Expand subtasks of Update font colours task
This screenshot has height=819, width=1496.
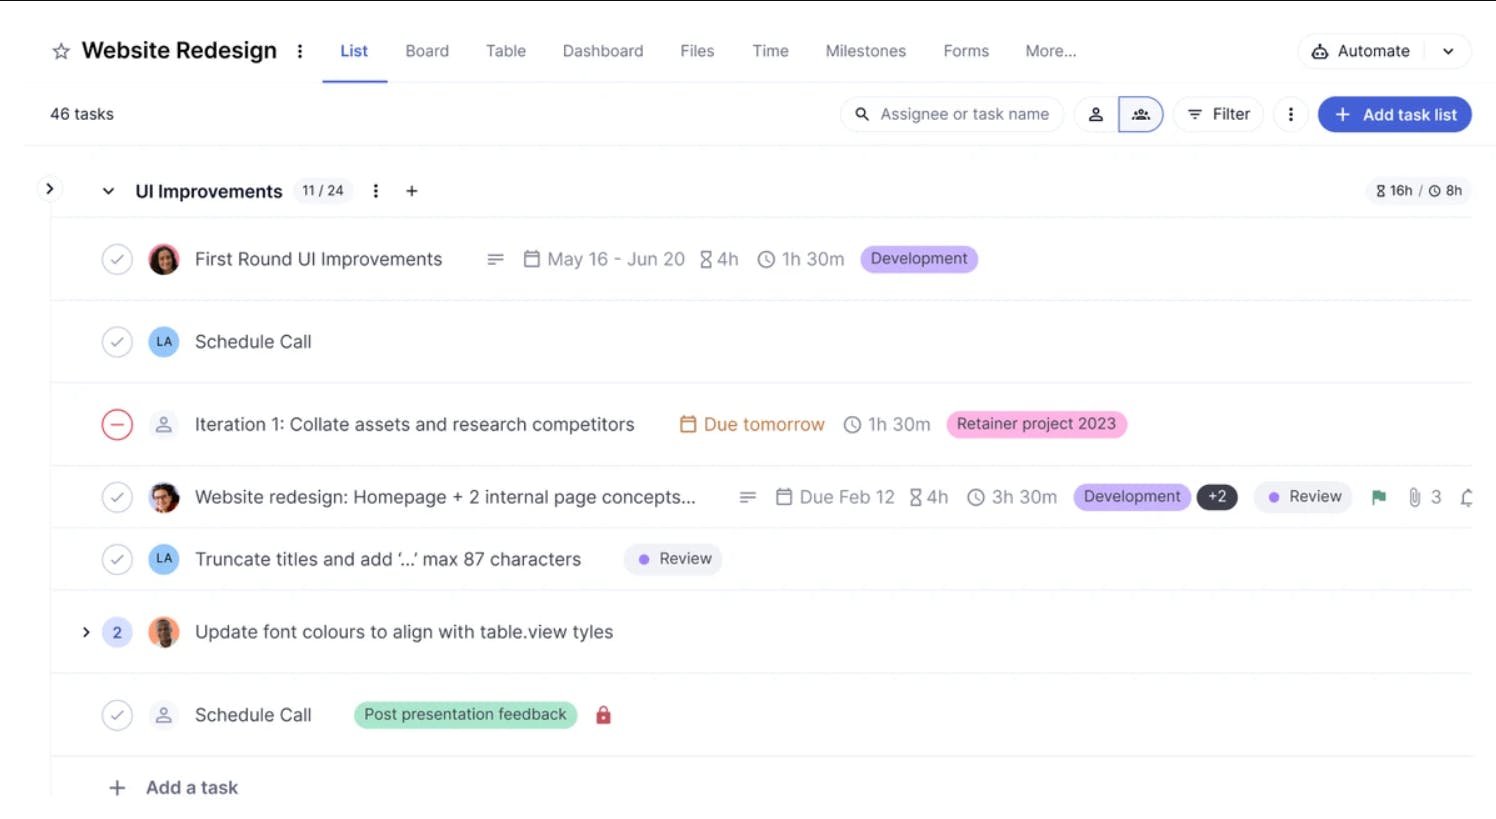[x=86, y=632]
